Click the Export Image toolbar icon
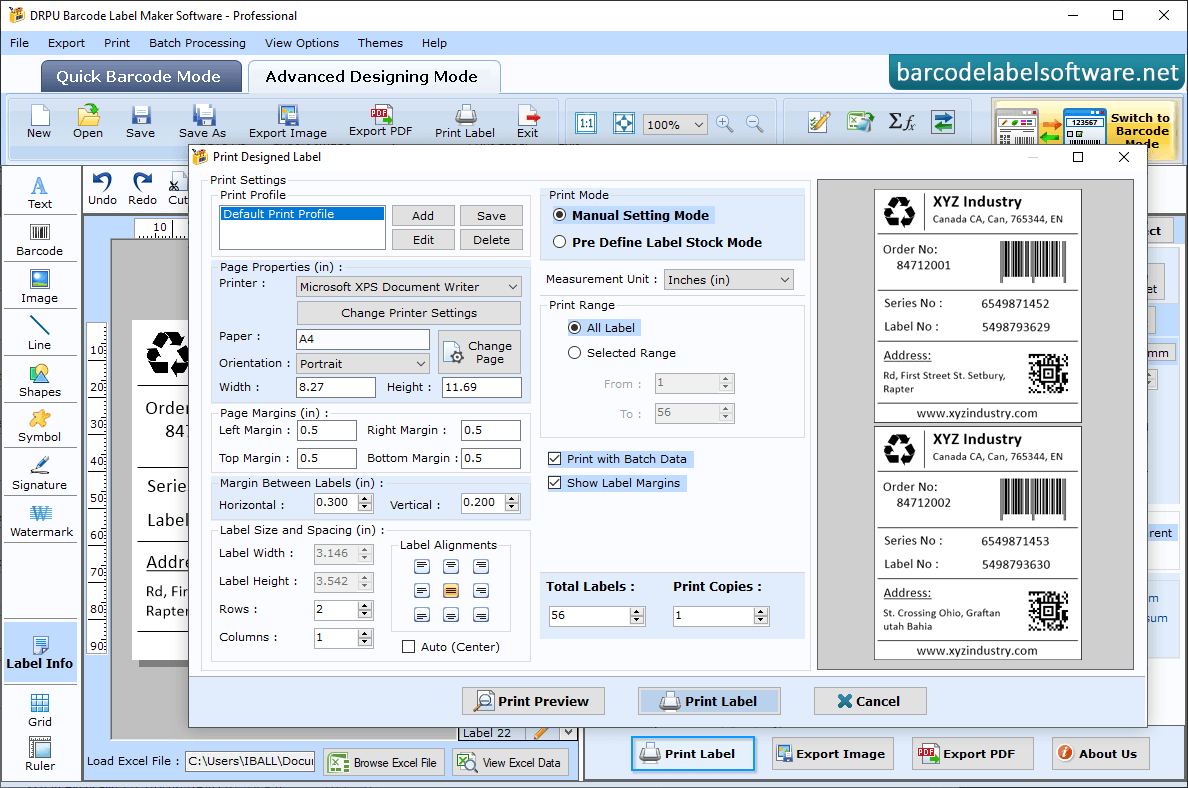The width and height of the screenshot is (1188, 788). pyautogui.click(x=288, y=121)
